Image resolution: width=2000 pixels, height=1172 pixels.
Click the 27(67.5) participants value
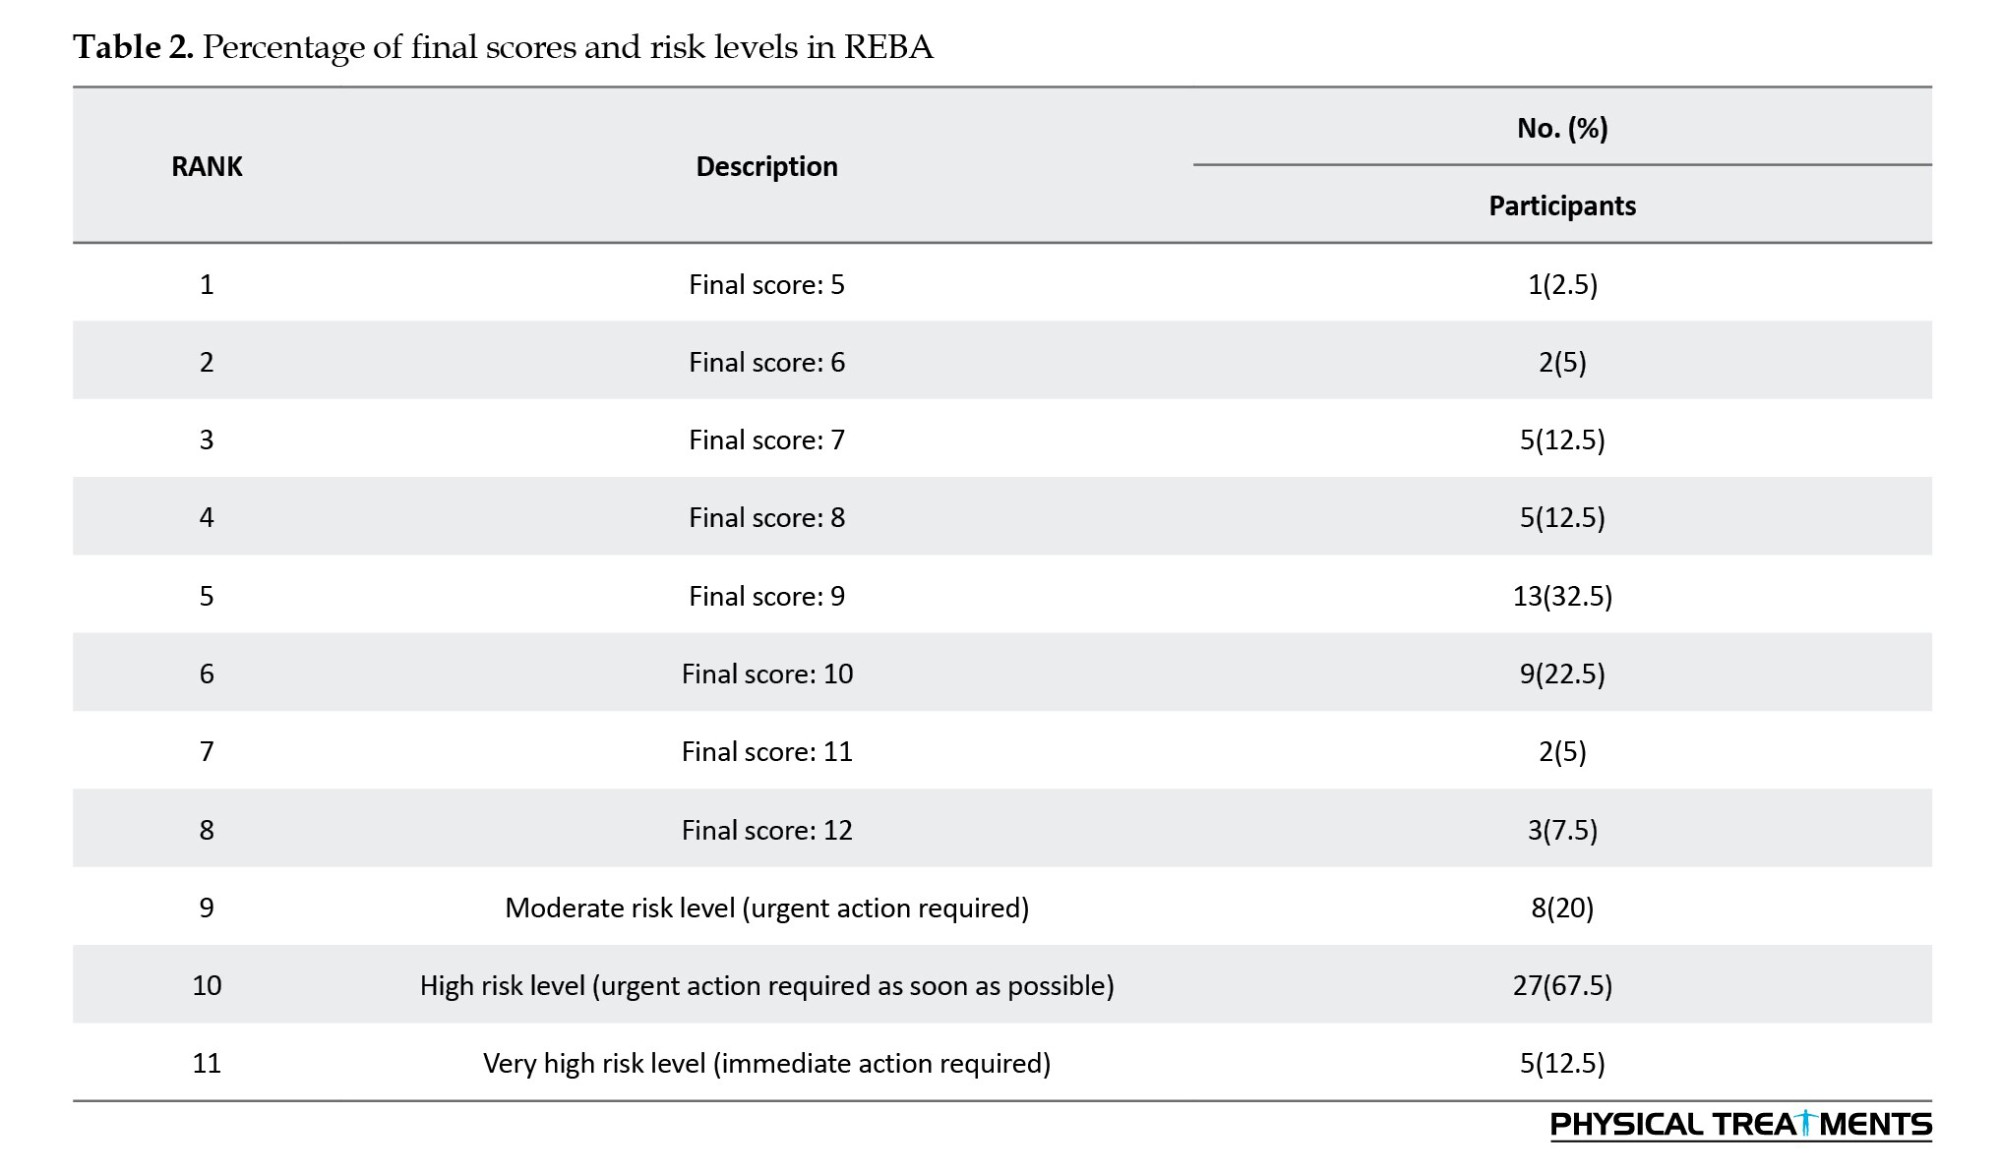[1562, 986]
